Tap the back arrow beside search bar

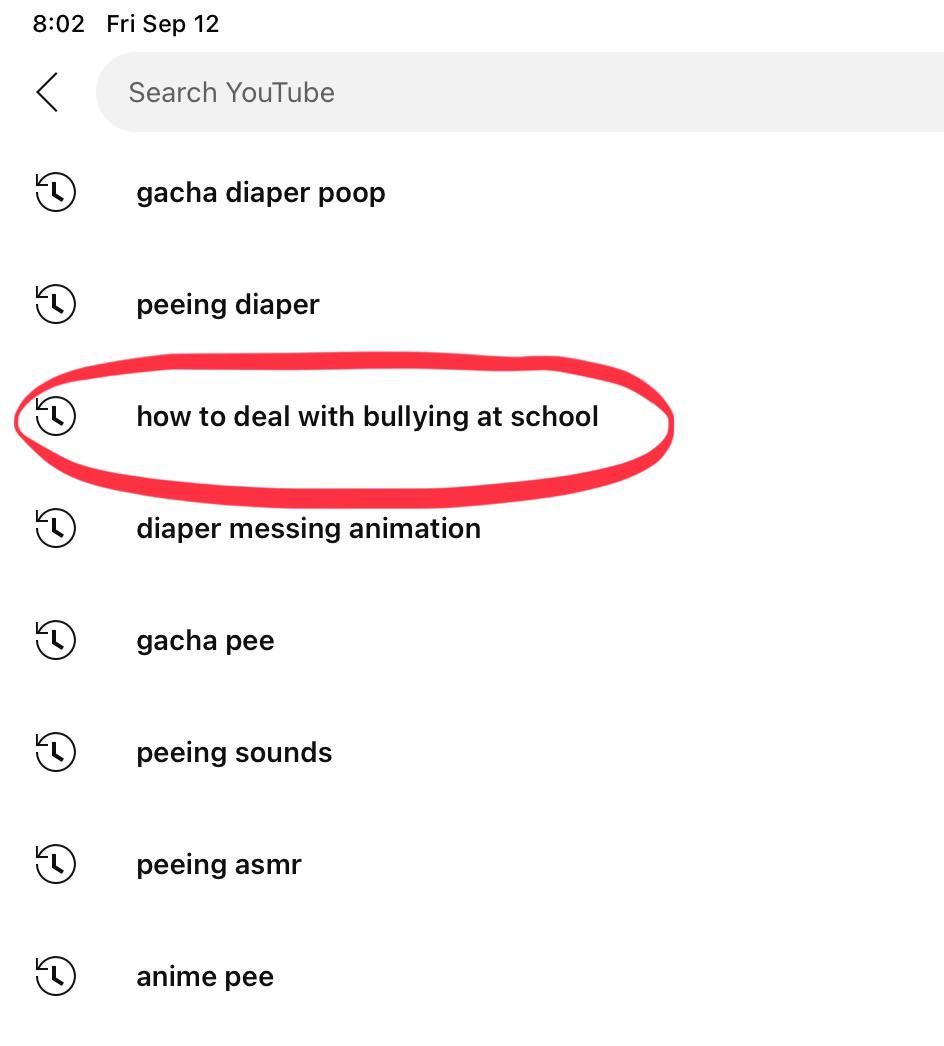(47, 92)
